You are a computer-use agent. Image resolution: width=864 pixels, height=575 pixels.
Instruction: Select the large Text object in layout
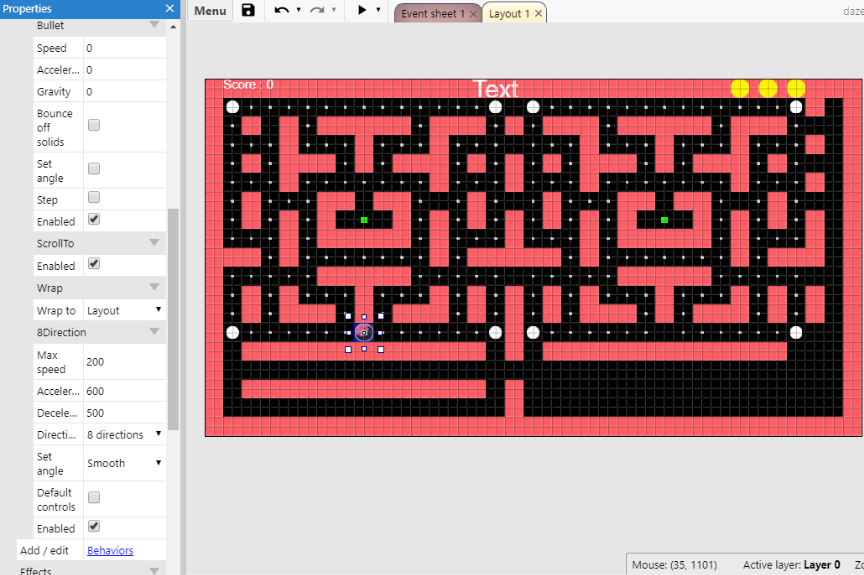point(495,89)
